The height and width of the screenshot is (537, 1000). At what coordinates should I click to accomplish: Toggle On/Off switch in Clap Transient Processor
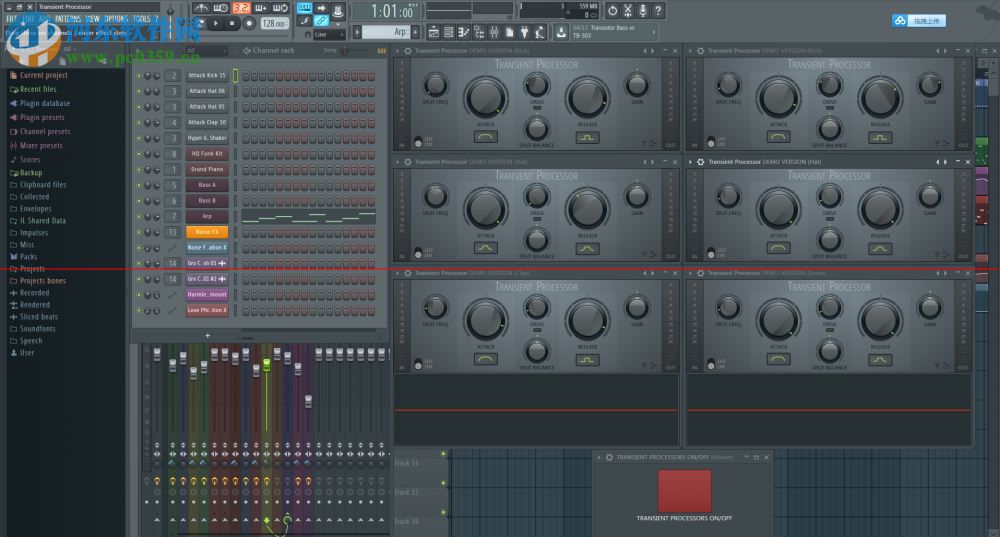pos(418,364)
